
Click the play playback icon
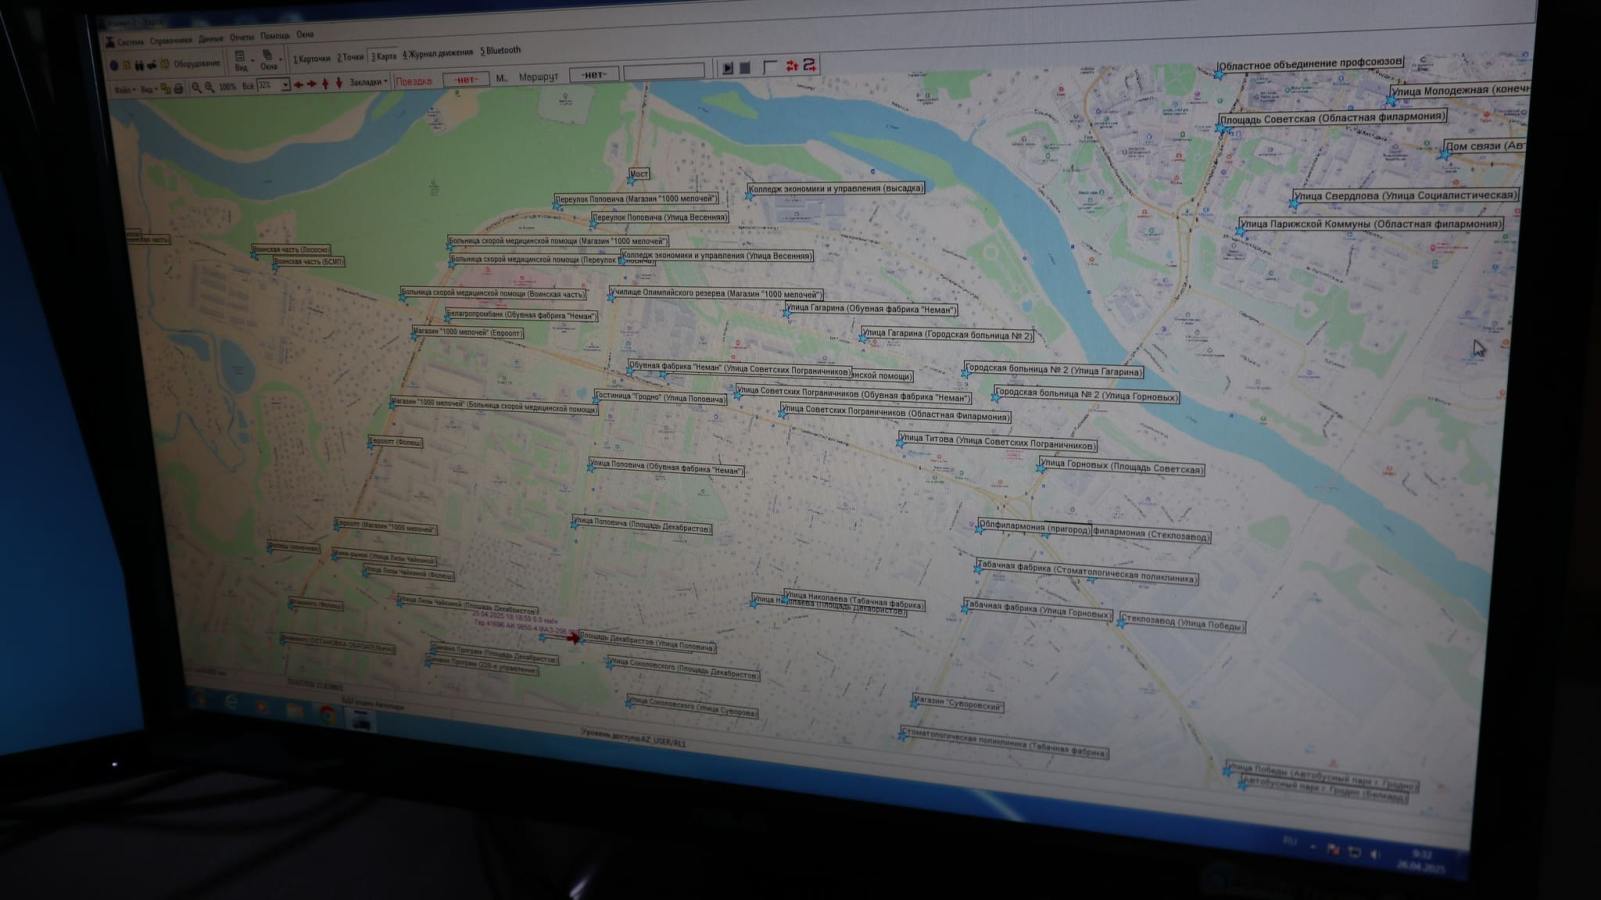click(x=727, y=67)
